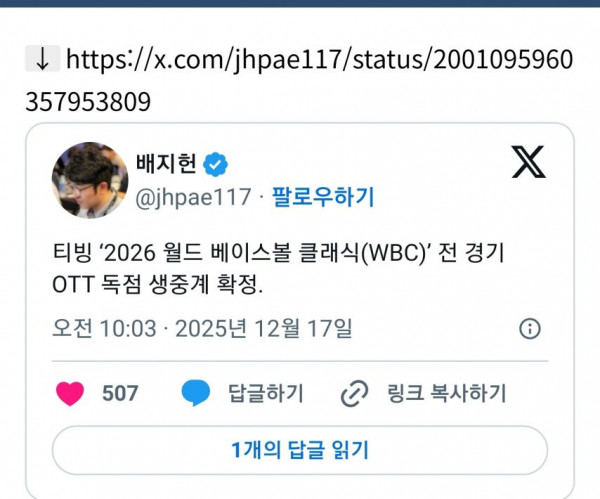This screenshot has width=600, height=499.
Task: Click the blue verified badge
Action: coord(215,164)
